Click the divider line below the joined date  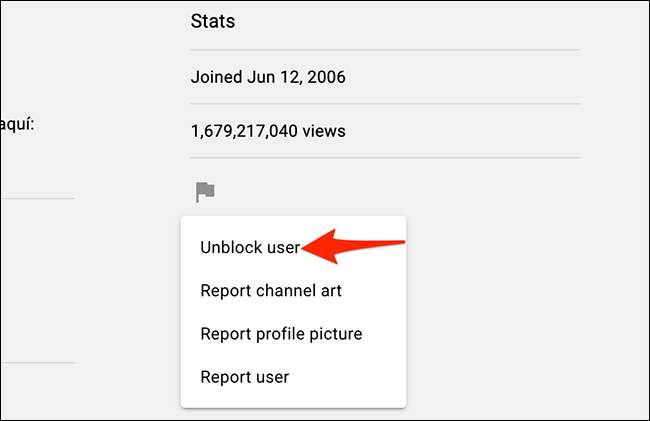click(x=385, y=103)
